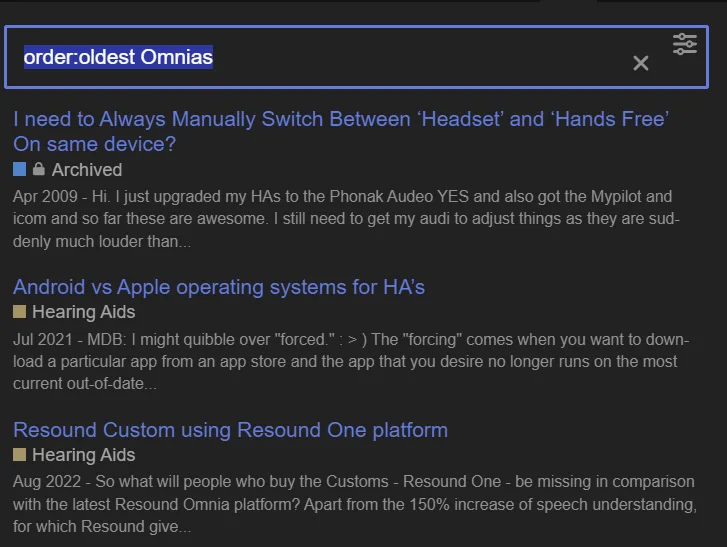This screenshot has width=727, height=547.
Task: Click the Aug 2022 result excerpt
Action: click(355, 504)
